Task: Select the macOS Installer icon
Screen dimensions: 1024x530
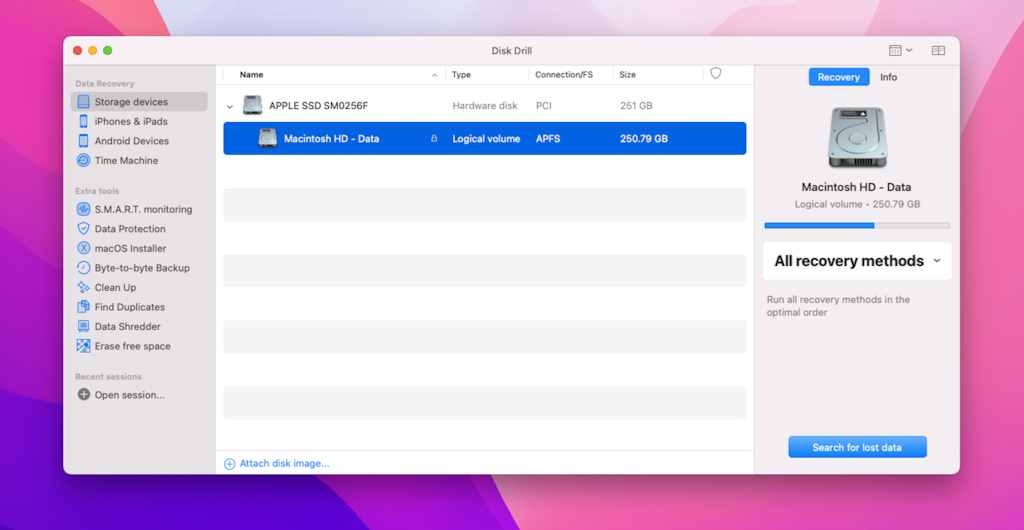Action: click(x=84, y=248)
